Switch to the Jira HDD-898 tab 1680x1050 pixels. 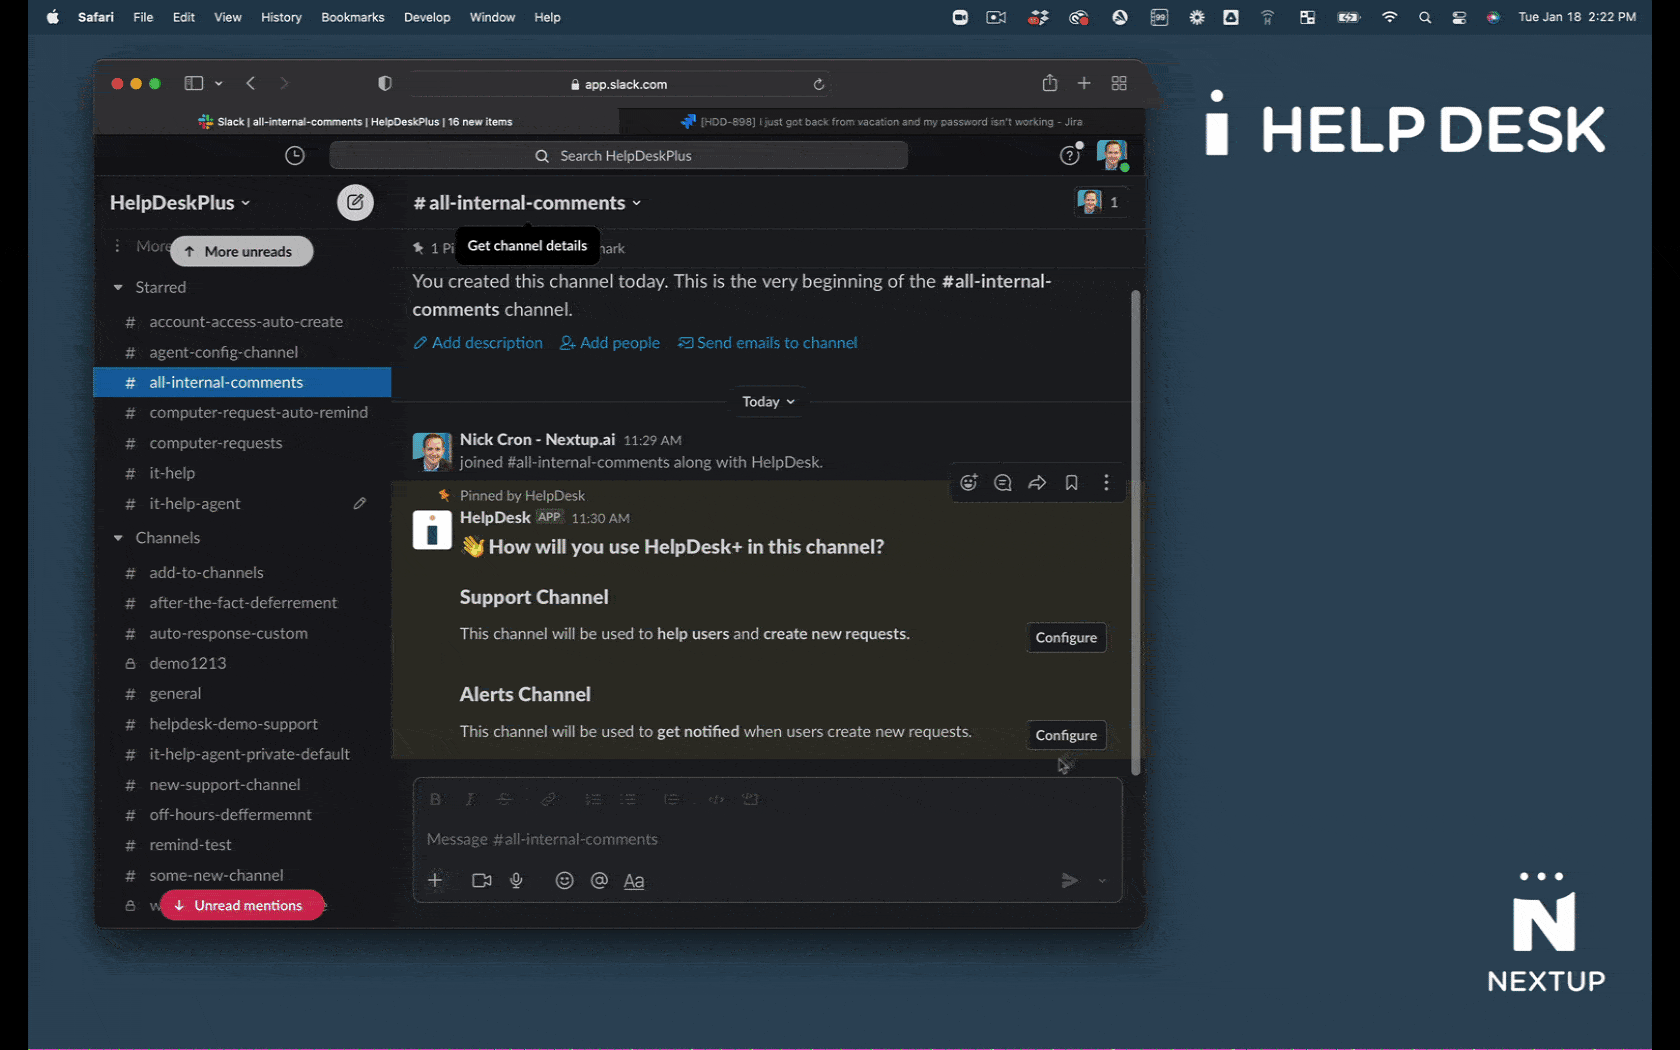pyautogui.click(x=881, y=122)
